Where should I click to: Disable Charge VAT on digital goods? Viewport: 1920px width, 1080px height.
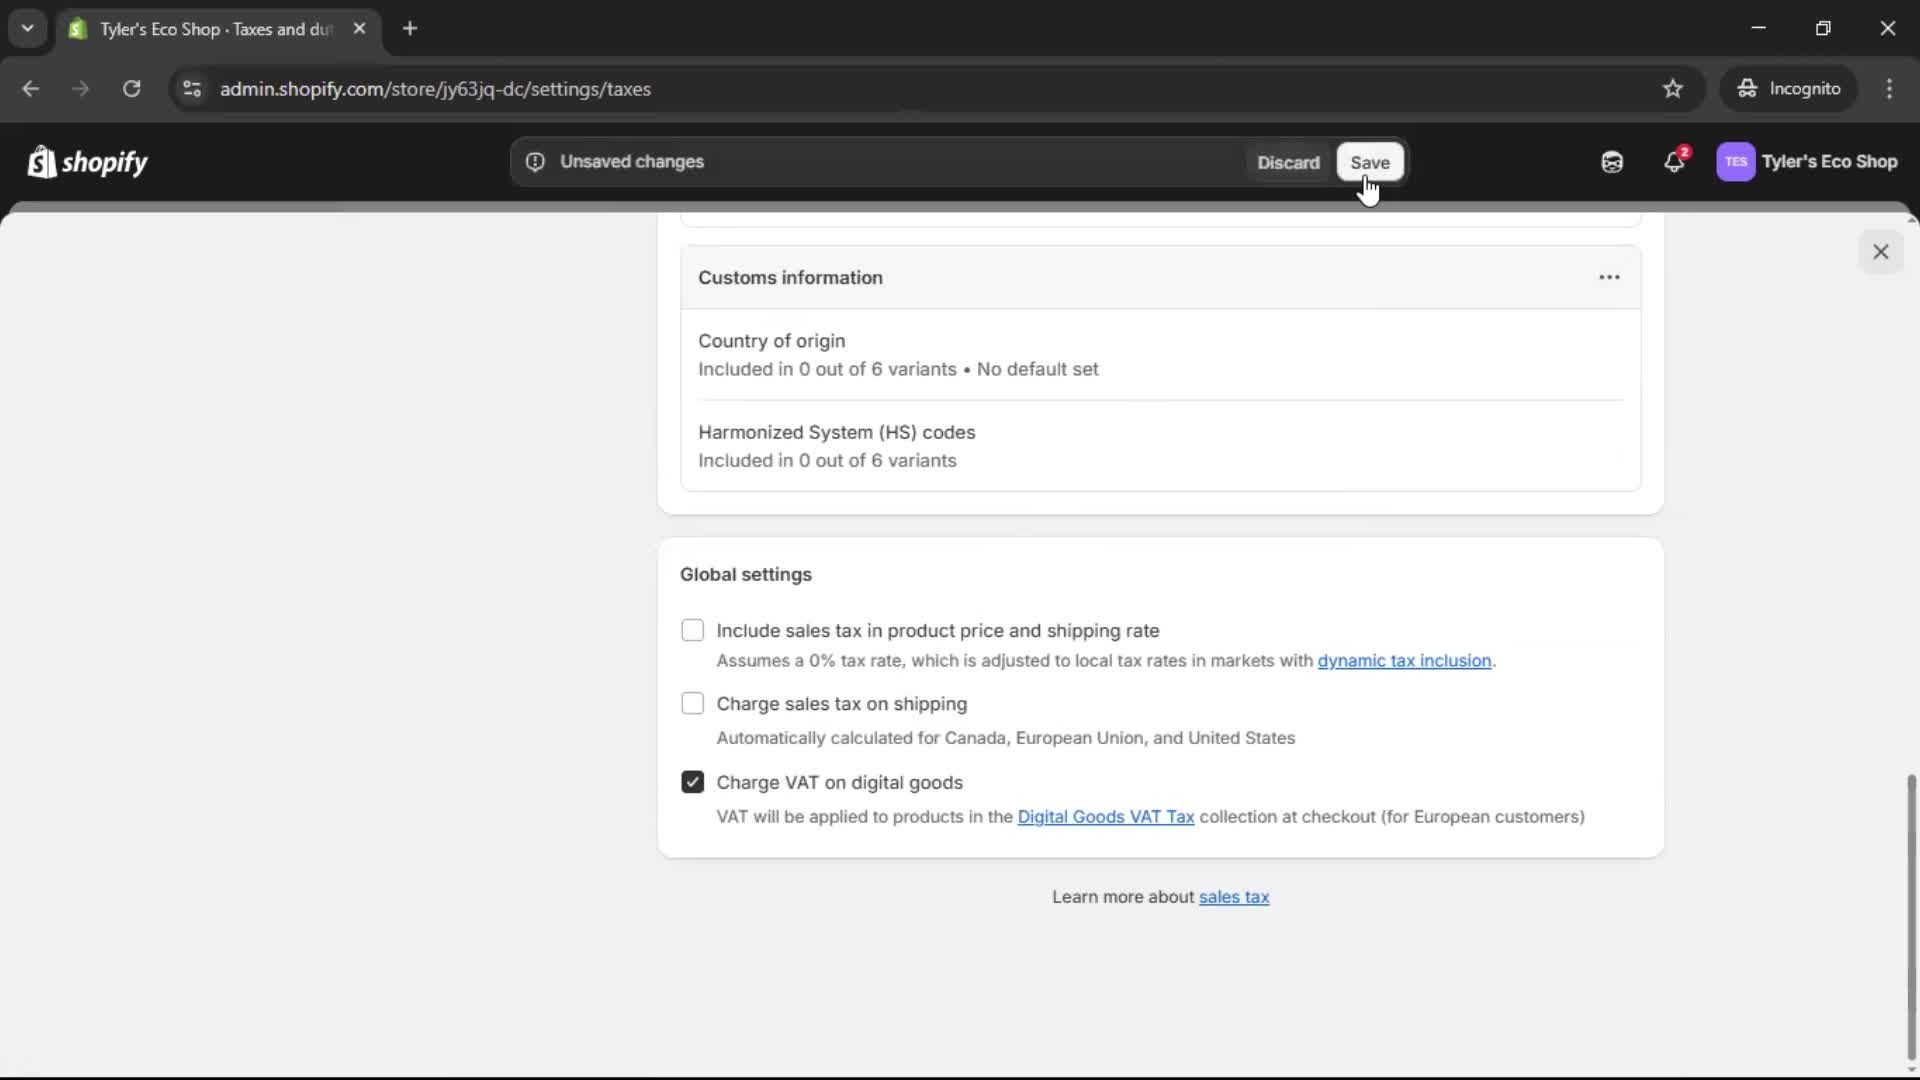click(693, 783)
